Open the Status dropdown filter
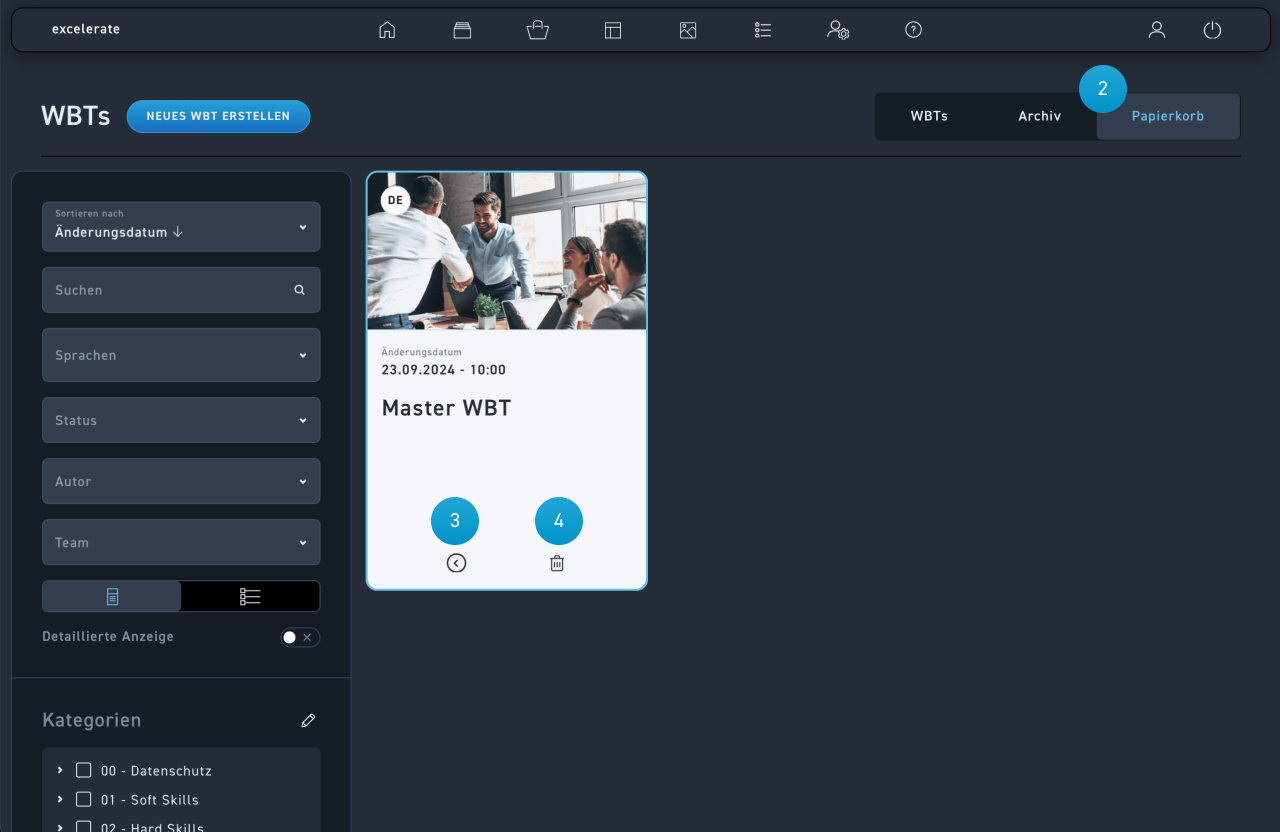 click(x=181, y=420)
